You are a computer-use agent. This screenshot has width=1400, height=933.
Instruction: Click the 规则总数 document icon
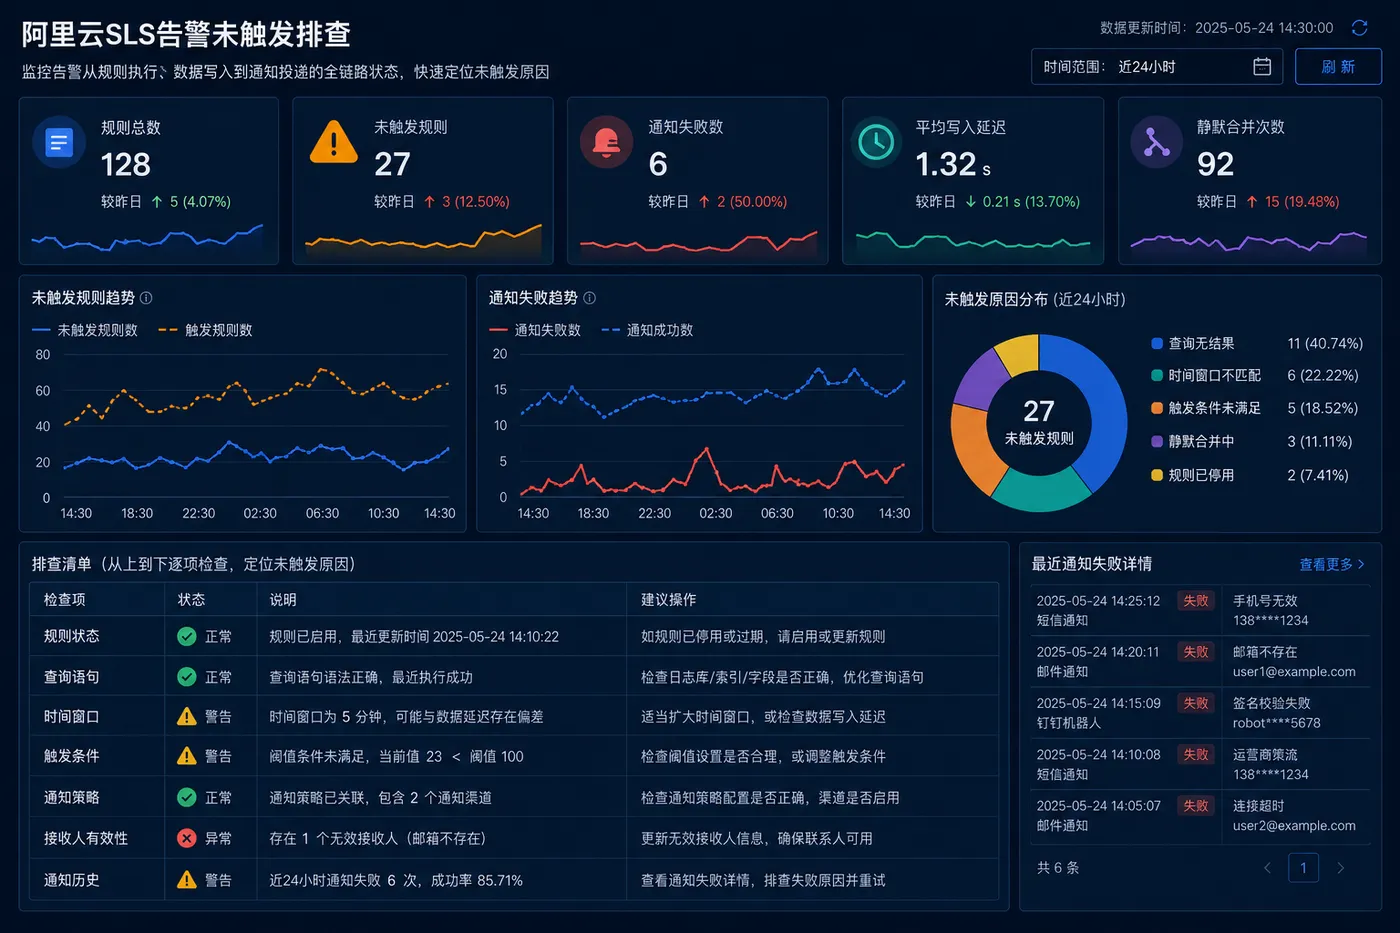[59, 143]
